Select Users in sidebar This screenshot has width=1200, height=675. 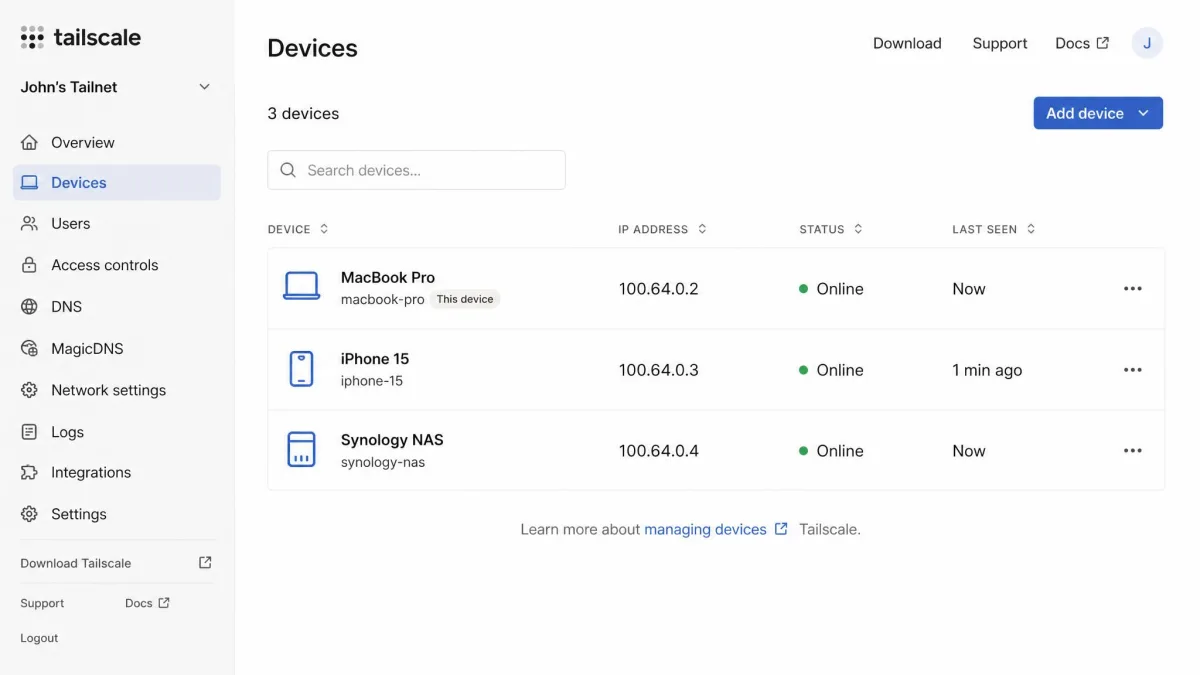click(117, 224)
